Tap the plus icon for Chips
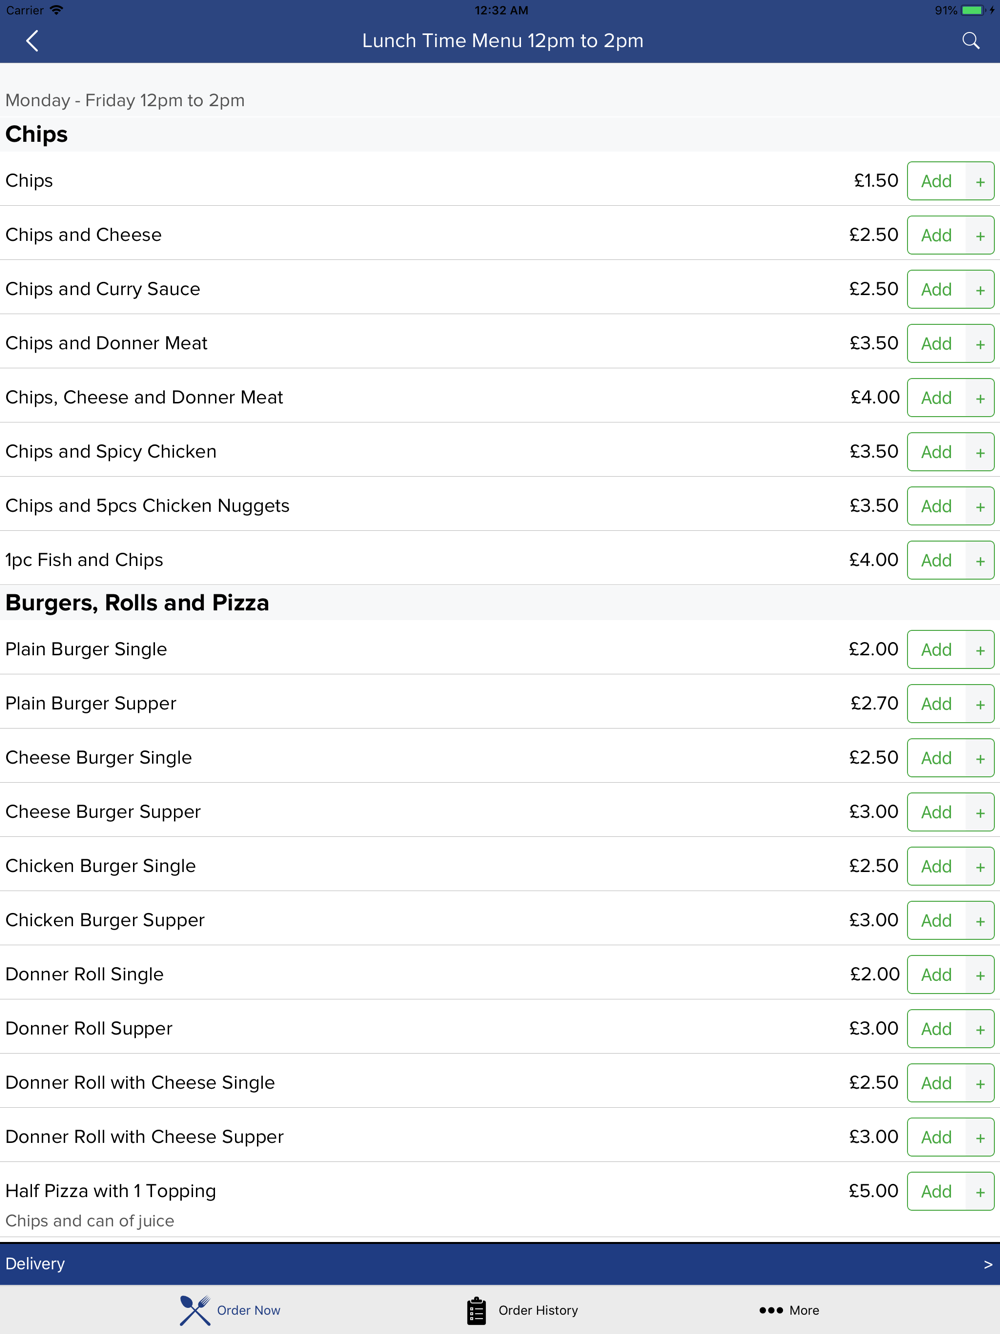The image size is (1000, 1334). pyautogui.click(x=980, y=182)
